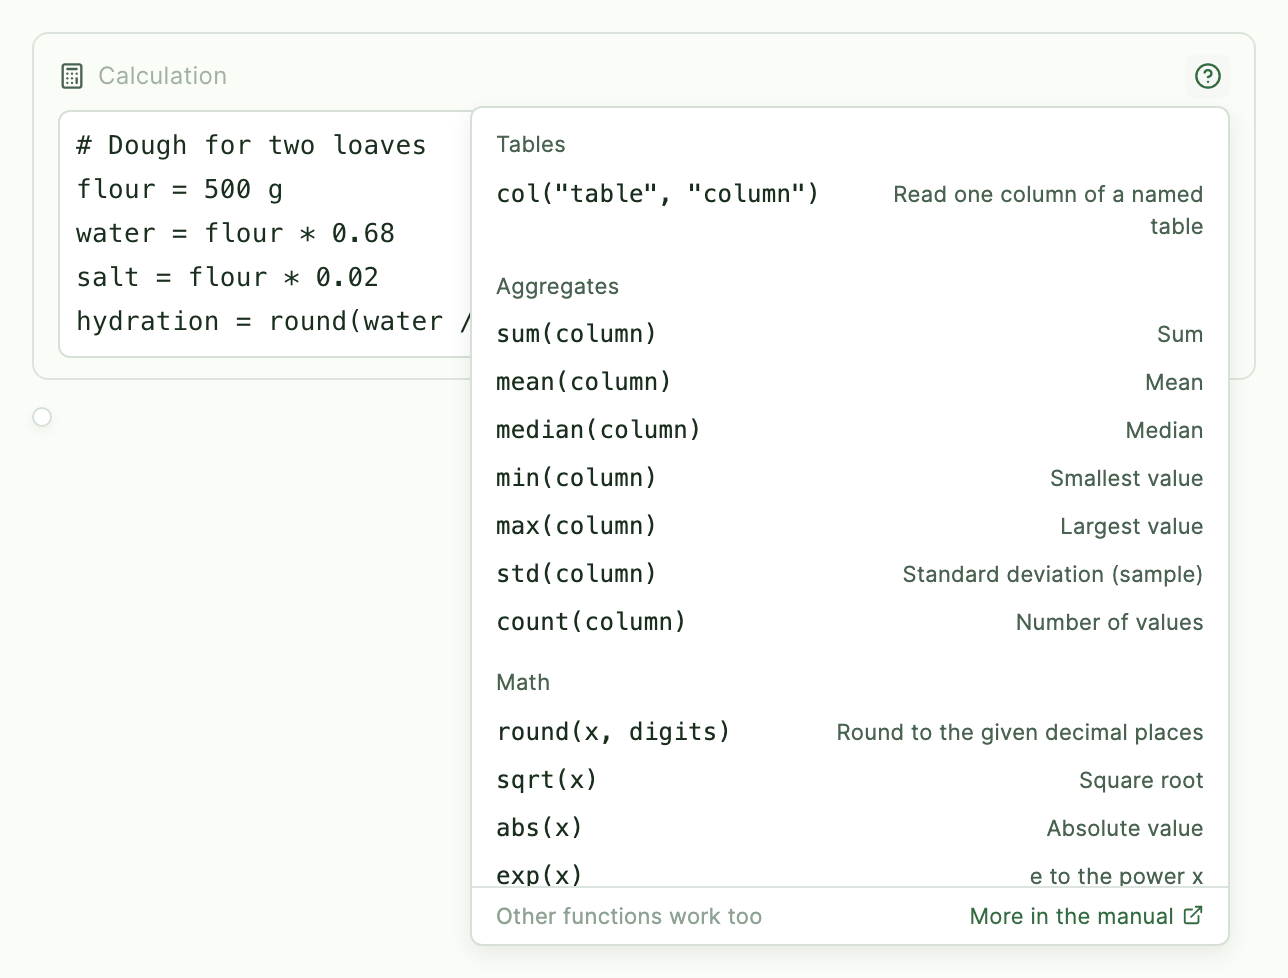The image size is (1288, 978).
Task: Click inside the formula editor text area
Action: (265, 234)
